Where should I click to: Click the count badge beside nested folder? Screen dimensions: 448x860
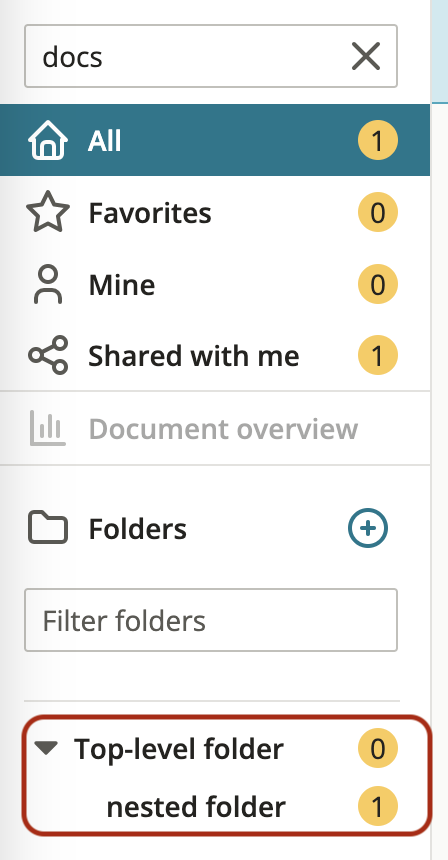pos(378,806)
